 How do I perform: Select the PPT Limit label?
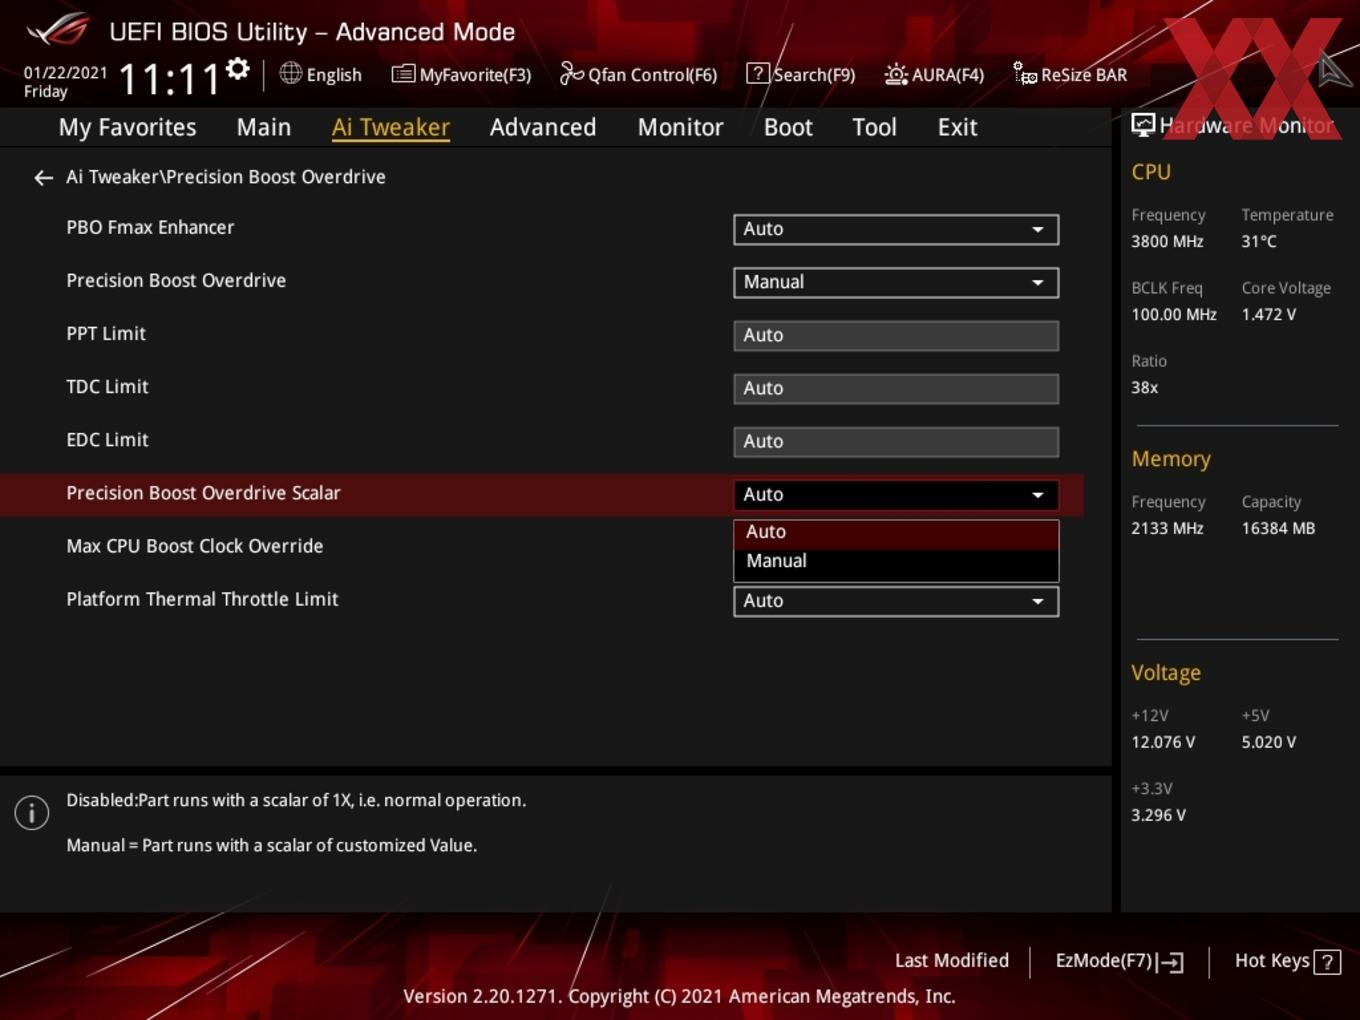(x=106, y=334)
